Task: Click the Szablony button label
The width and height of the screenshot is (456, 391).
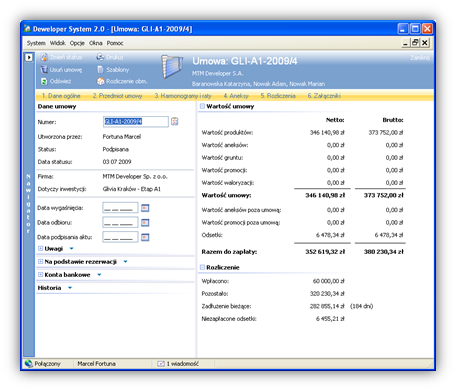Action: (x=117, y=70)
